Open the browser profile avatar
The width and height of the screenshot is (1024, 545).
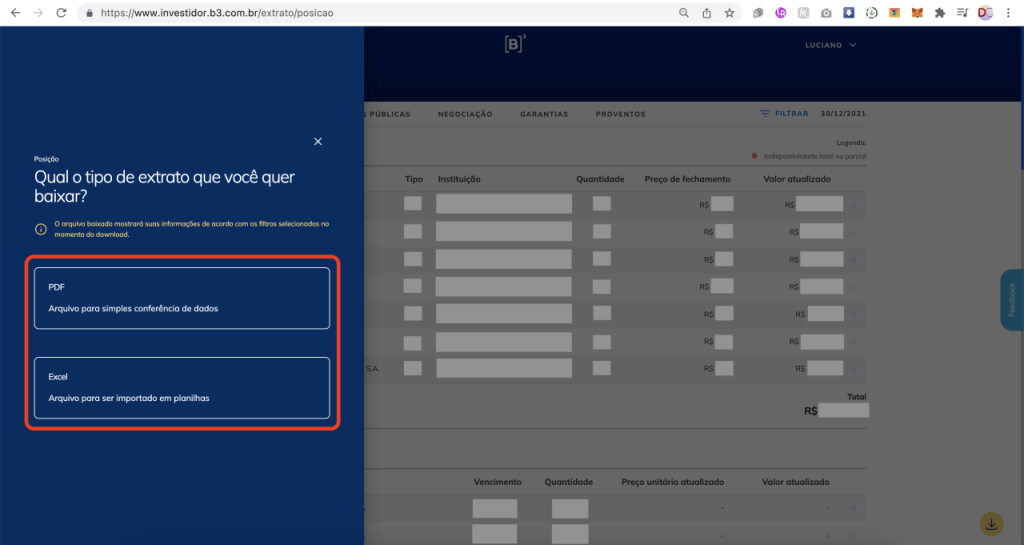985,13
